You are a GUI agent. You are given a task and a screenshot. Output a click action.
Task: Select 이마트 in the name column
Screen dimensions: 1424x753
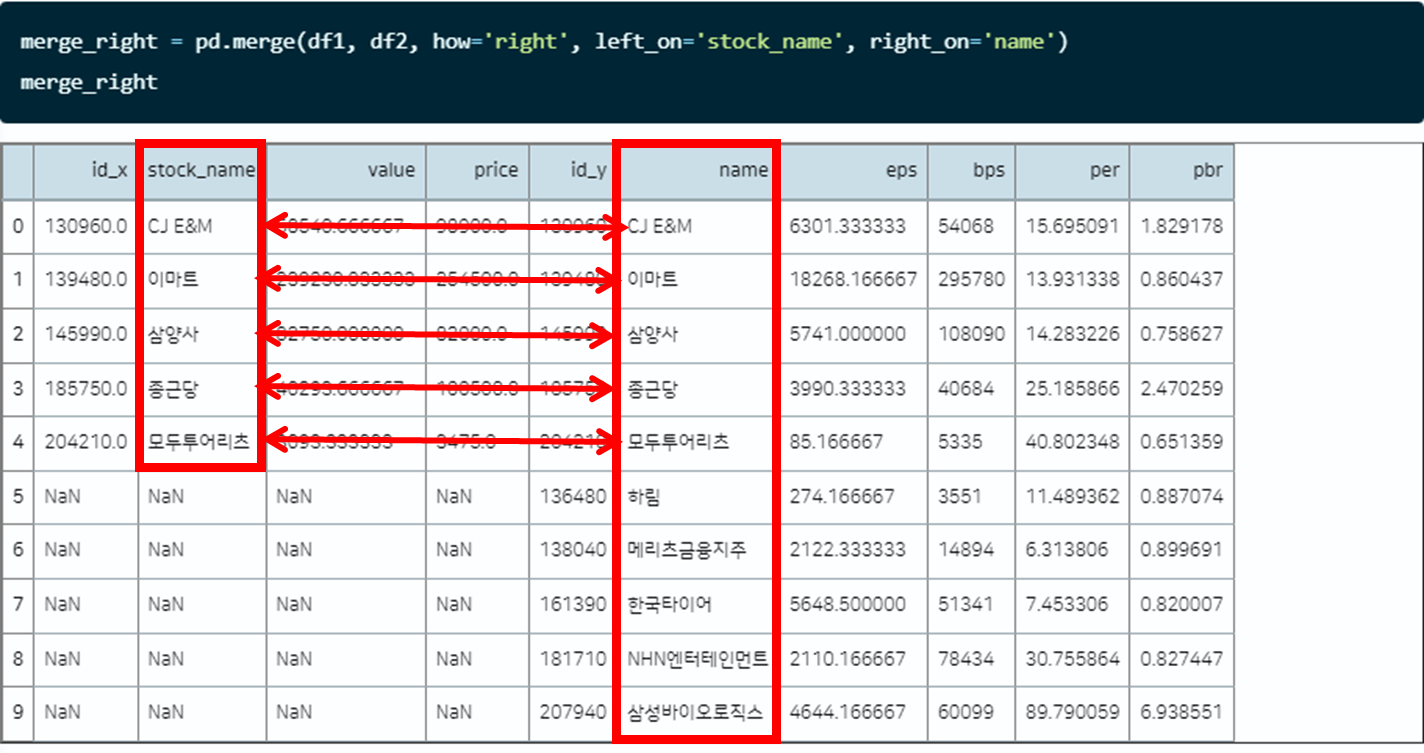pyautogui.click(x=652, y=280)
